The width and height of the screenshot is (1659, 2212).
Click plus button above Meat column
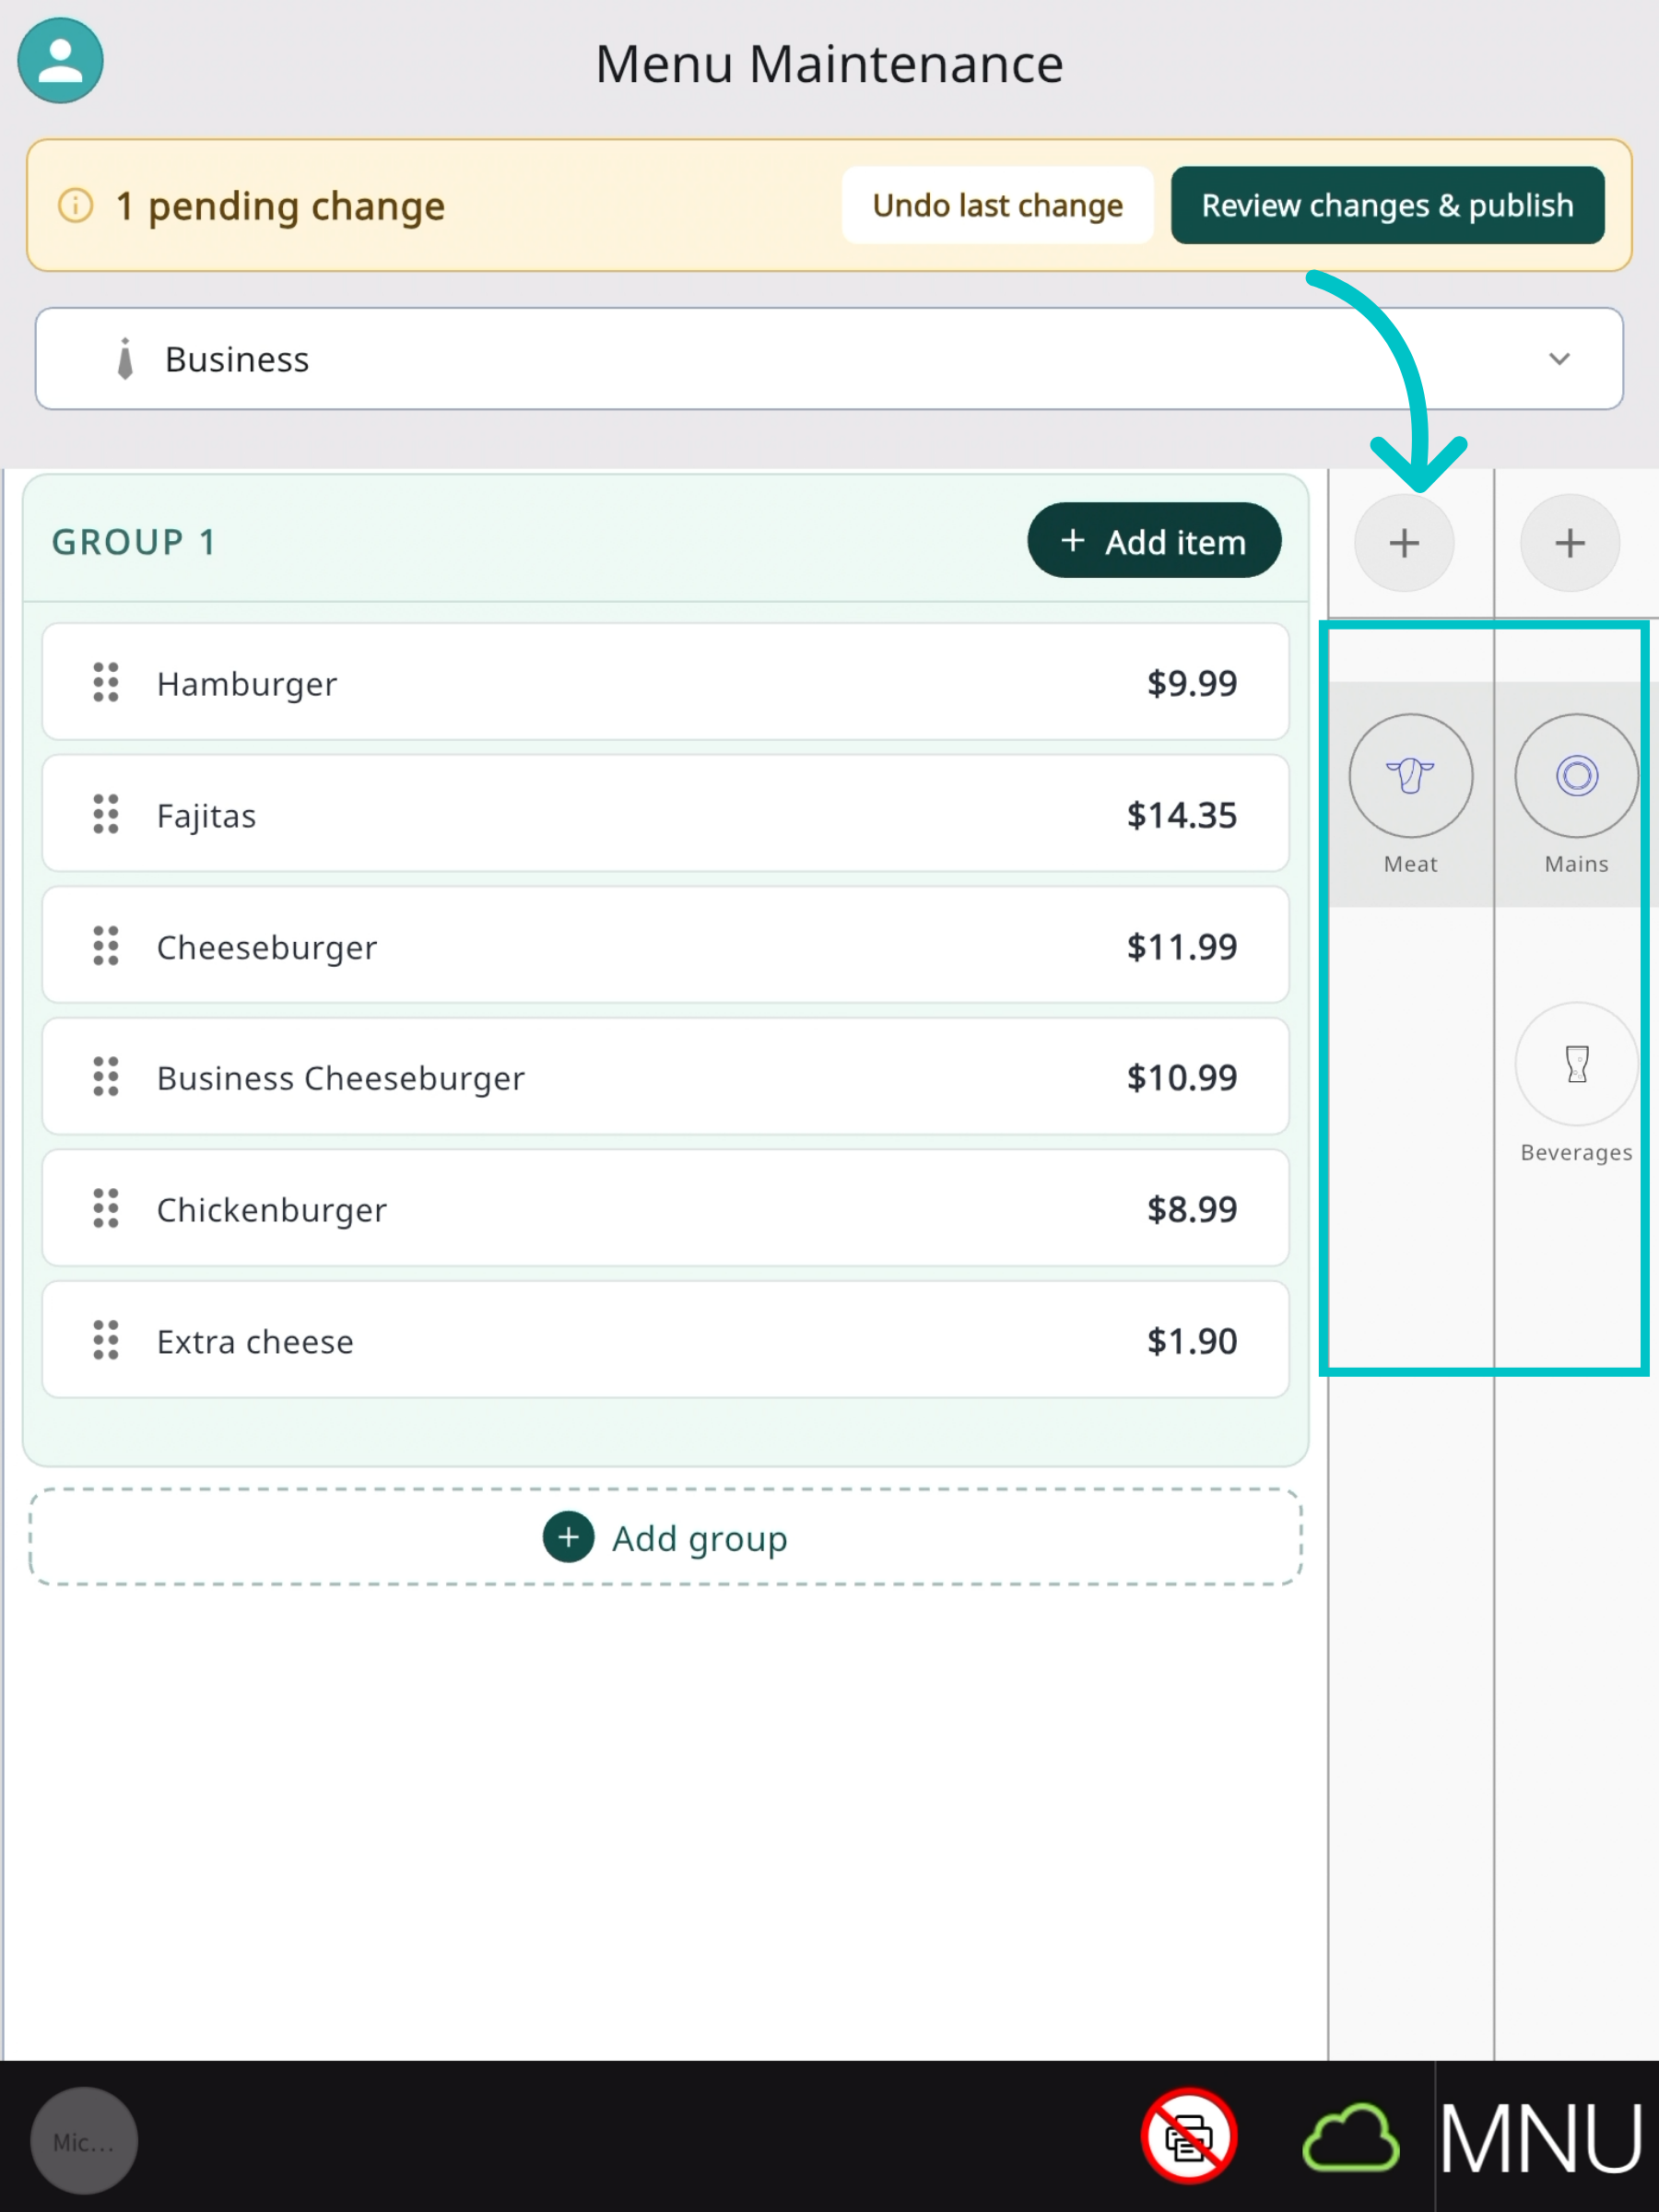(1404, 543)
